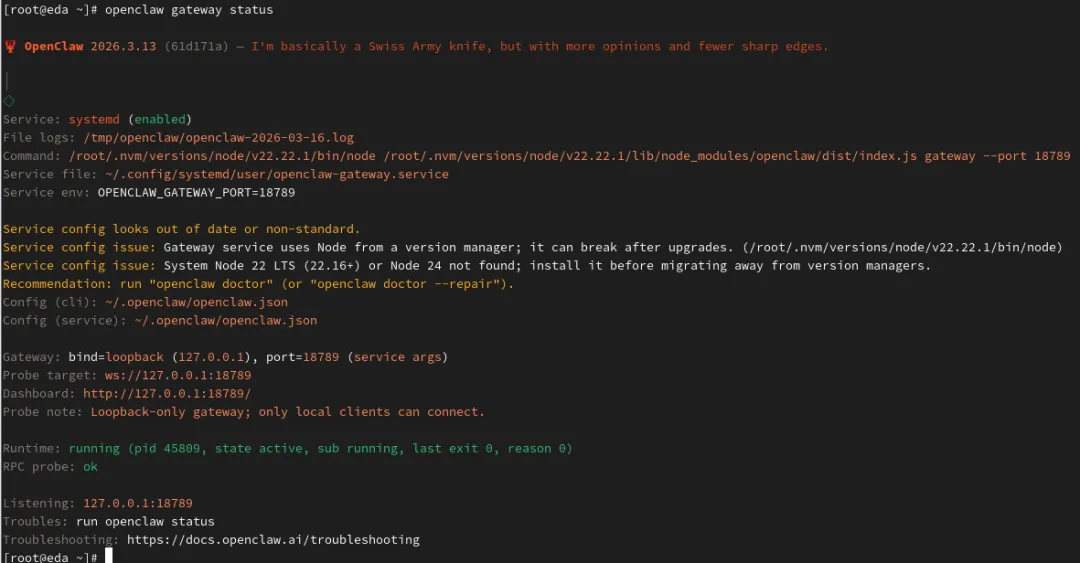Click the "RPC probe: ok" status

point(50,467)
